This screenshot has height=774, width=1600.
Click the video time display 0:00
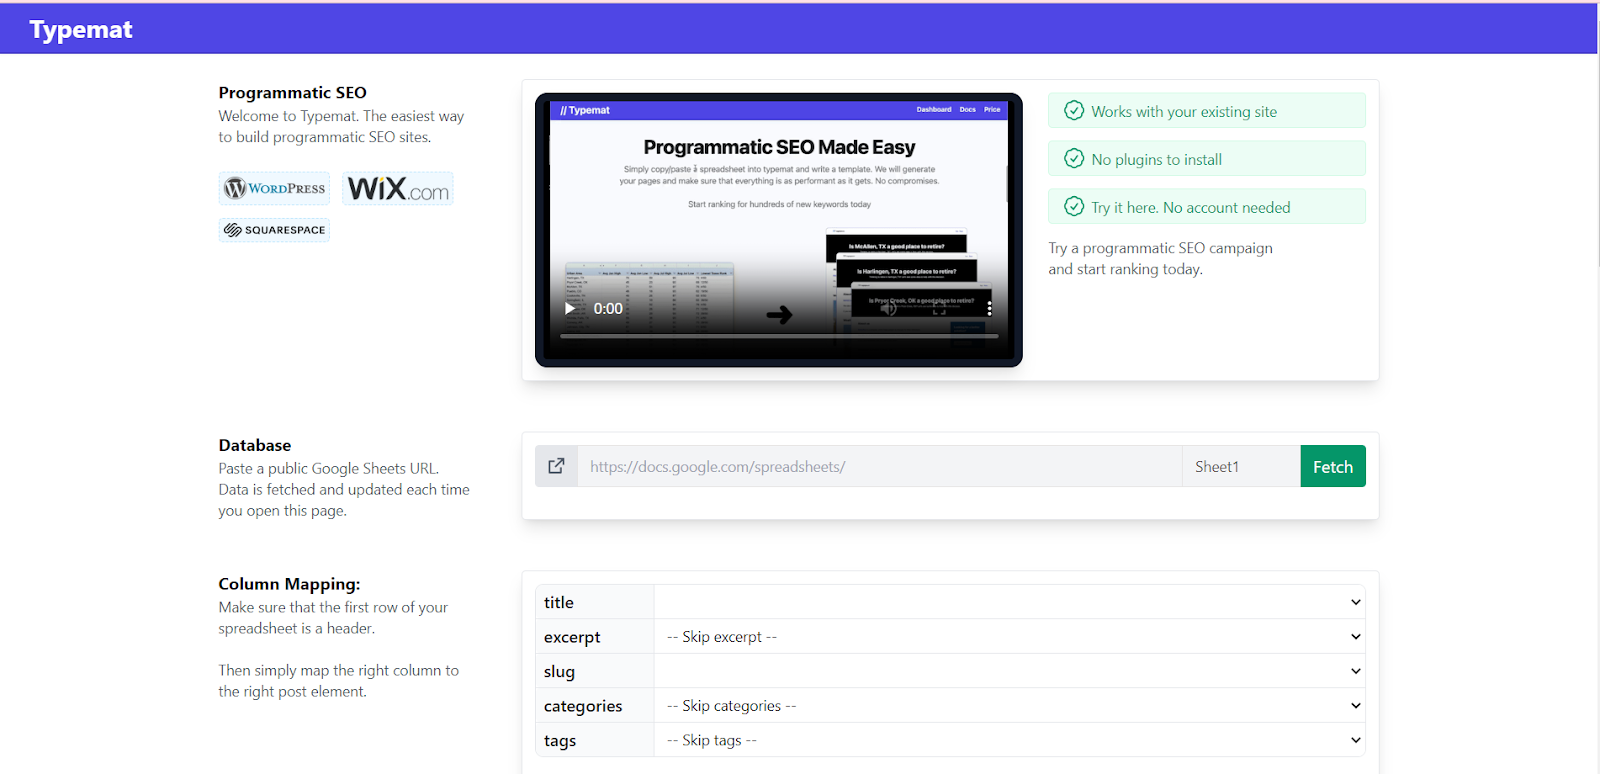click(x=608, y=308)
